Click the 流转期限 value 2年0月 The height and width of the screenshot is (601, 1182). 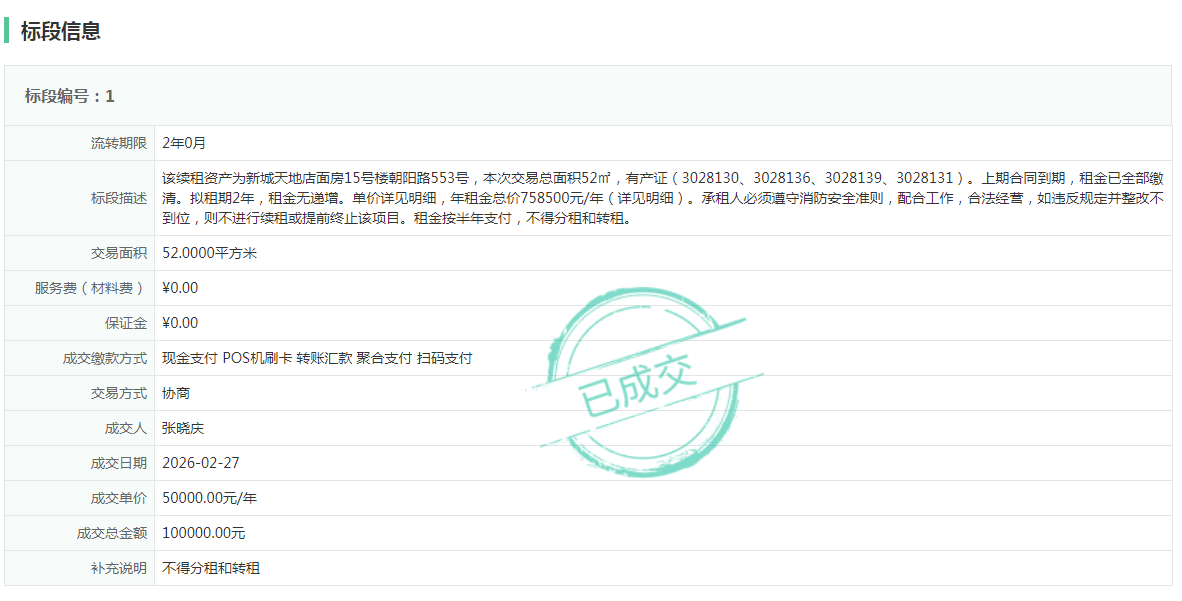pos(184,143)
